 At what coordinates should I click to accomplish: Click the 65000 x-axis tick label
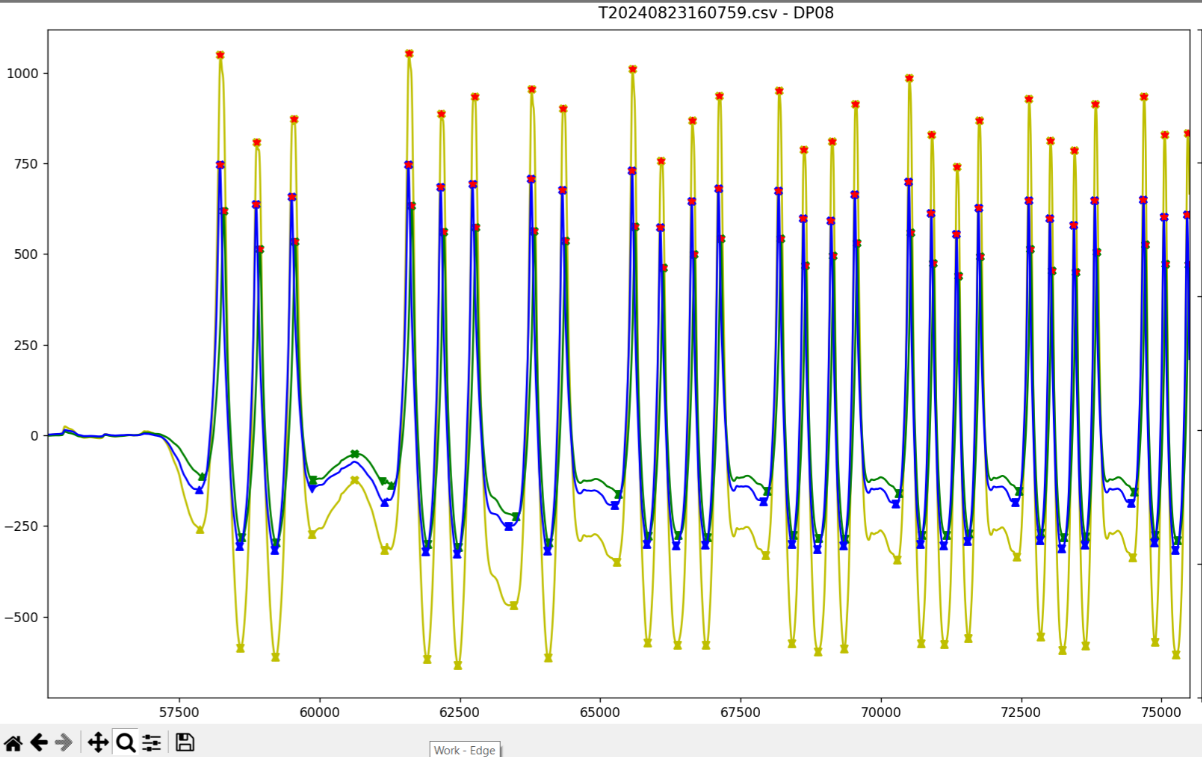coord(599,713)
